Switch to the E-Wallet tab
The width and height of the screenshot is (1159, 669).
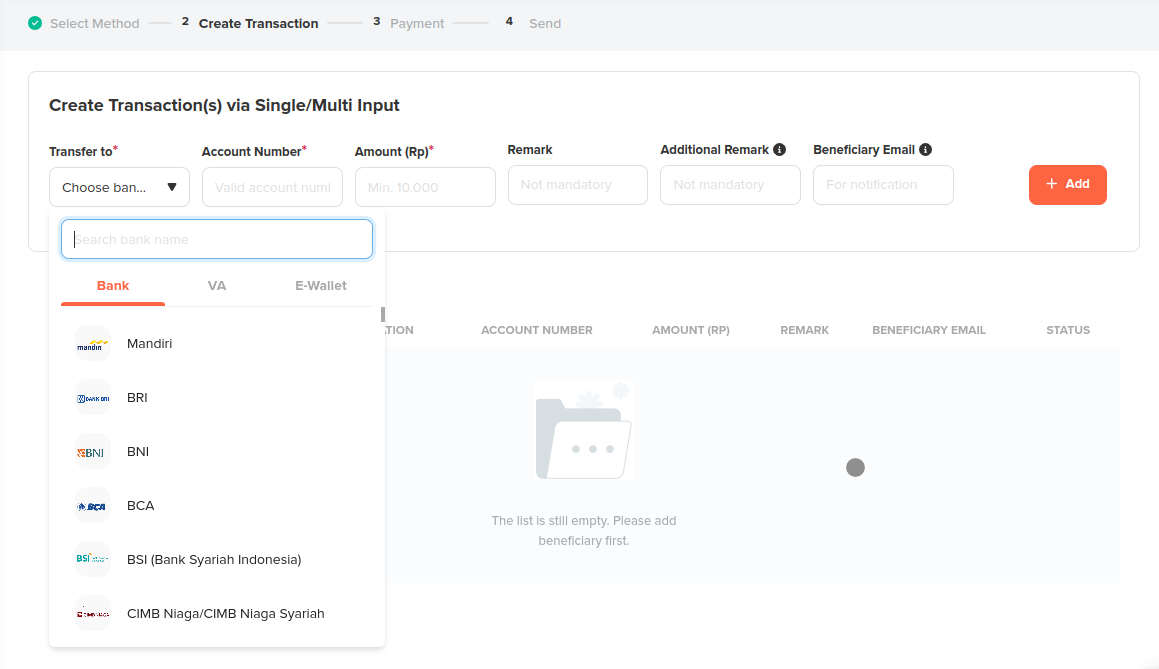tap(320, 286)
